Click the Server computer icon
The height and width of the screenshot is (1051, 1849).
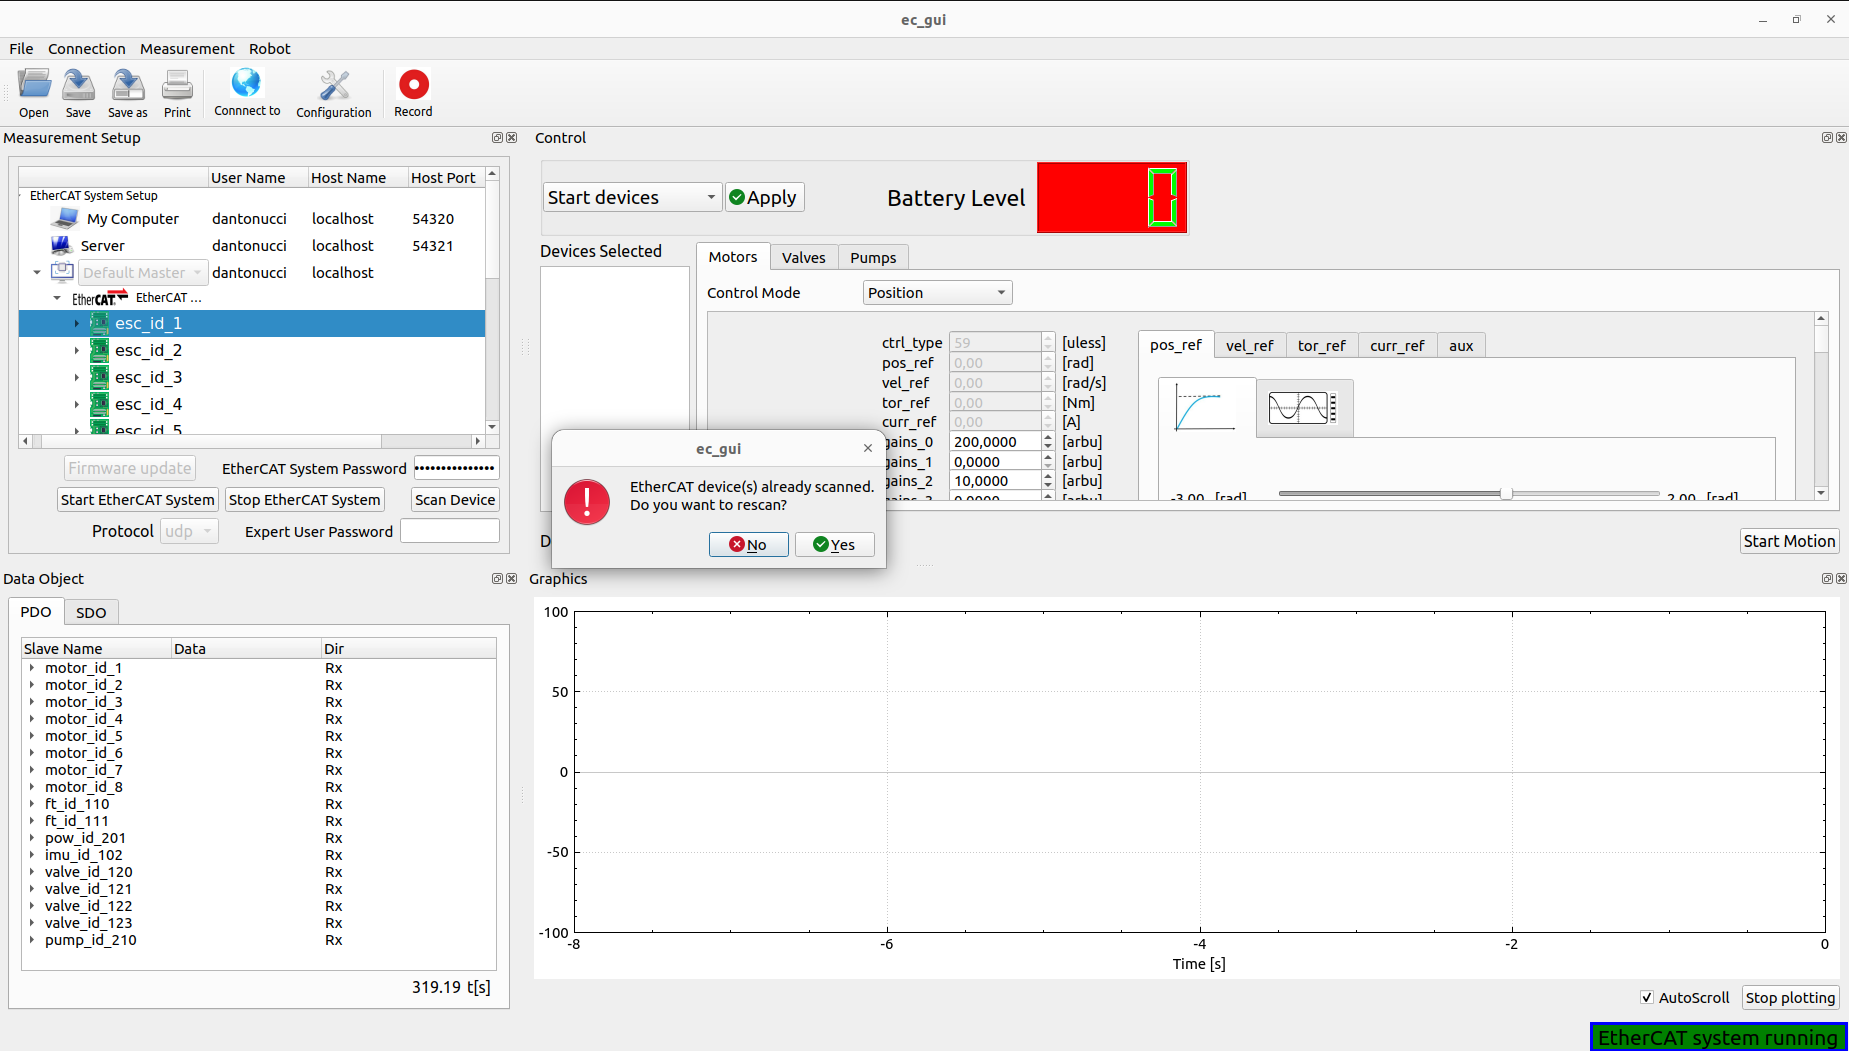click(x=61, y=245)
